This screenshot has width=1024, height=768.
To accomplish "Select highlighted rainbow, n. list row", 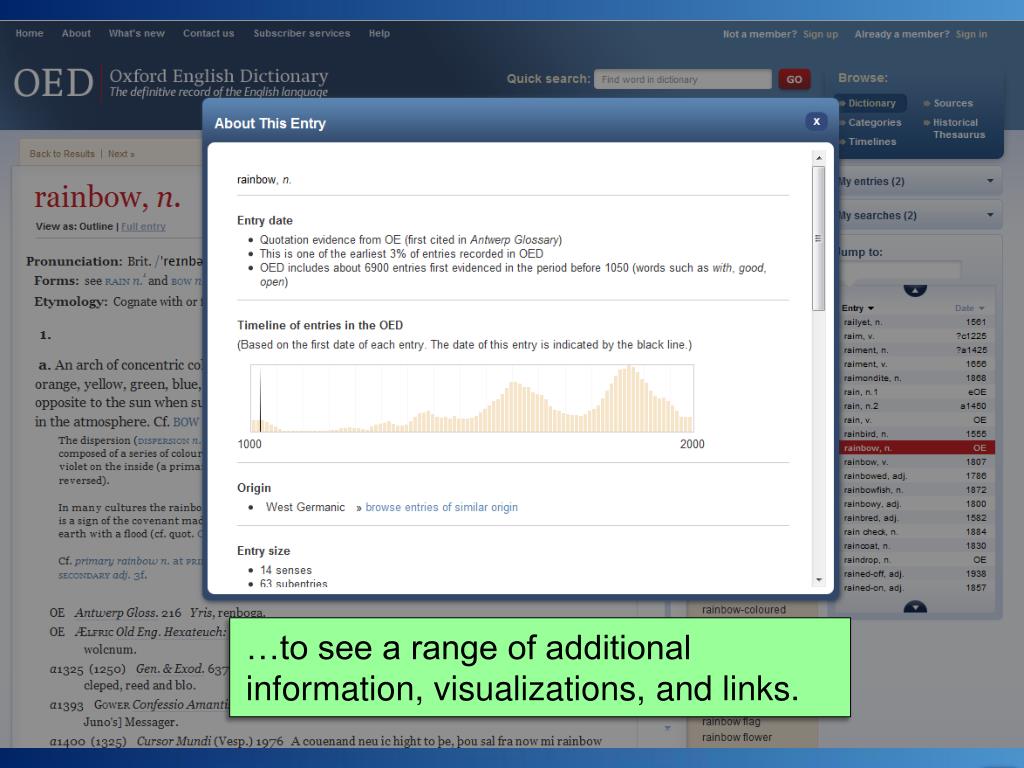I will pyautogui.click(x=917, y=448).
